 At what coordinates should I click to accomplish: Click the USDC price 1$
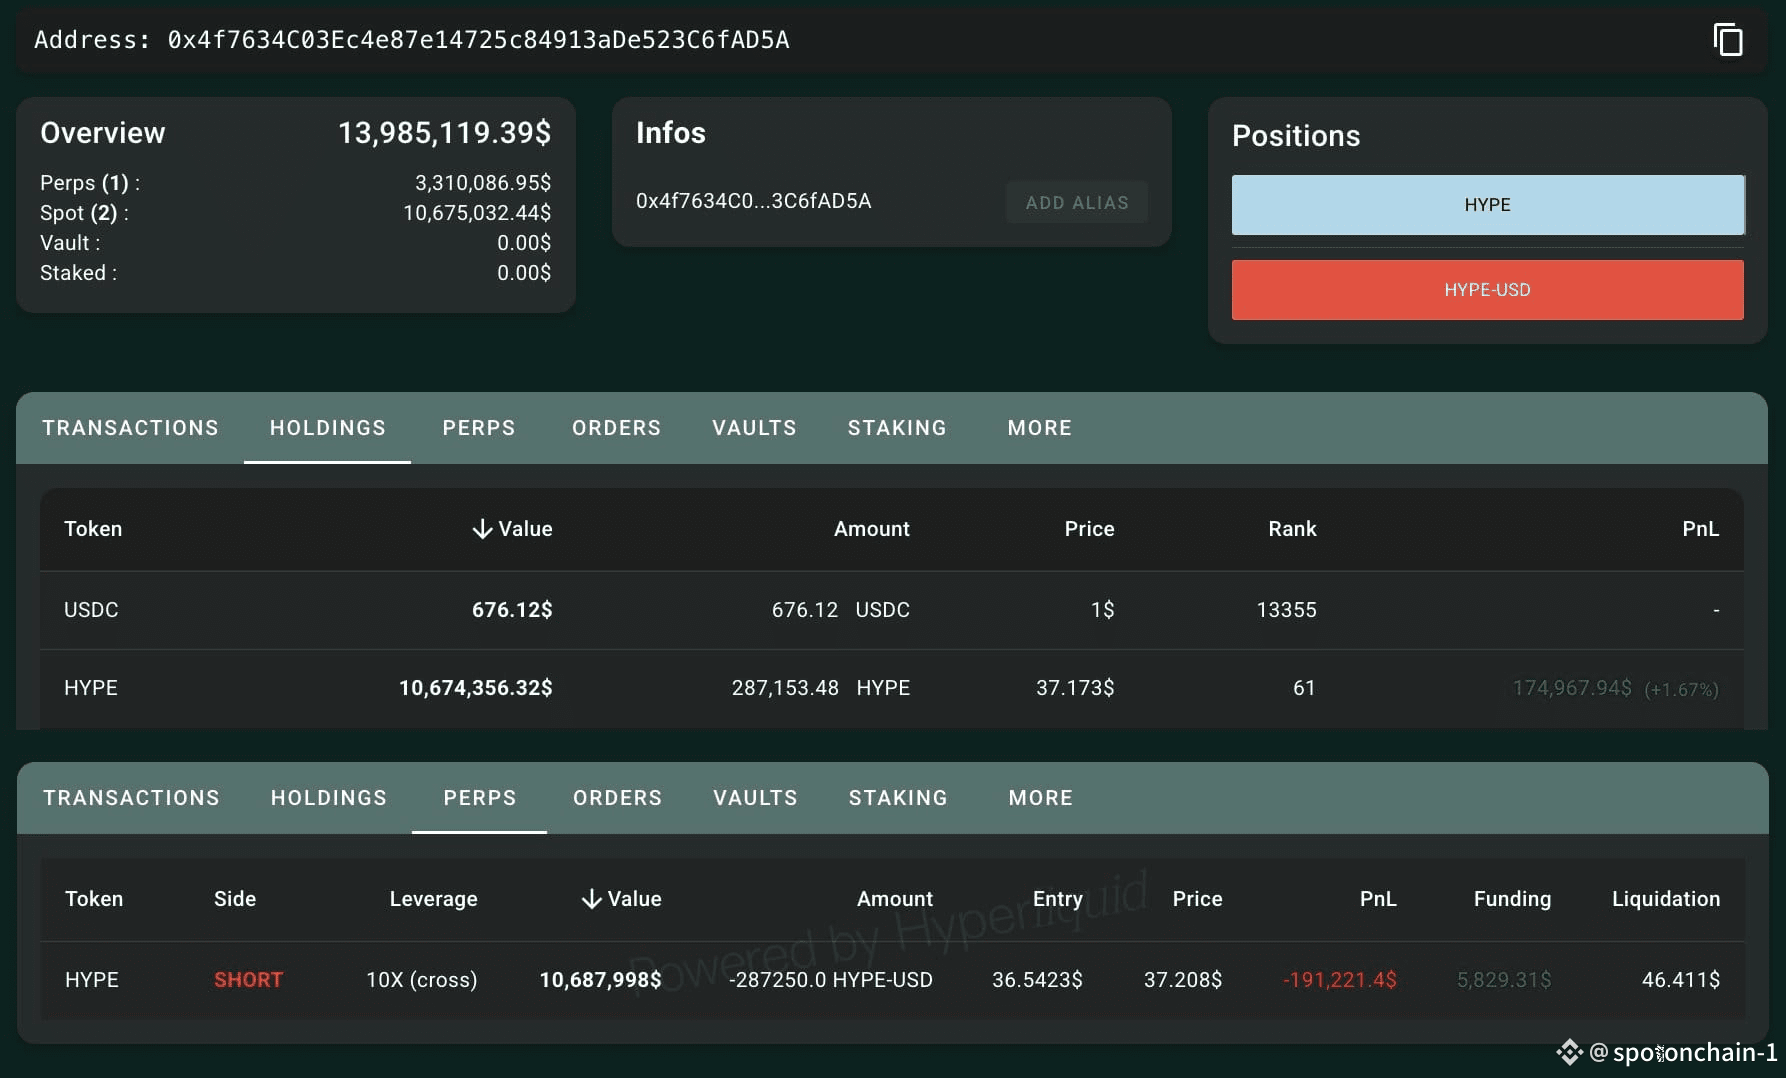(1102, 610)
